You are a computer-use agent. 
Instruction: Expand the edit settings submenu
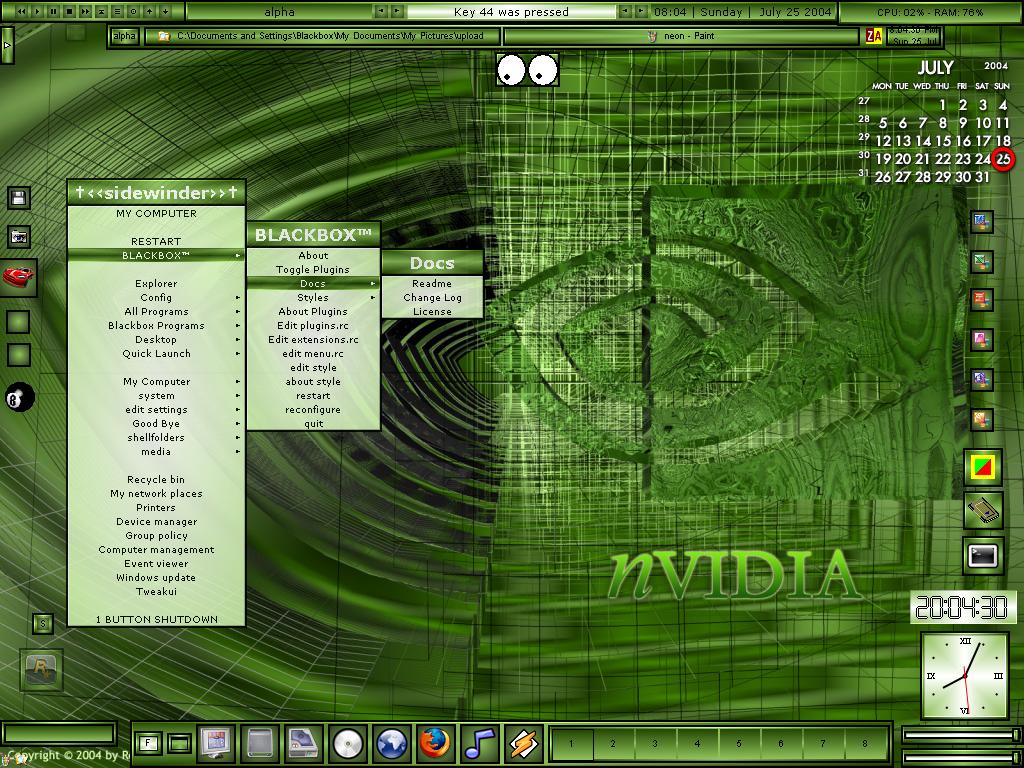pos(156,409)
